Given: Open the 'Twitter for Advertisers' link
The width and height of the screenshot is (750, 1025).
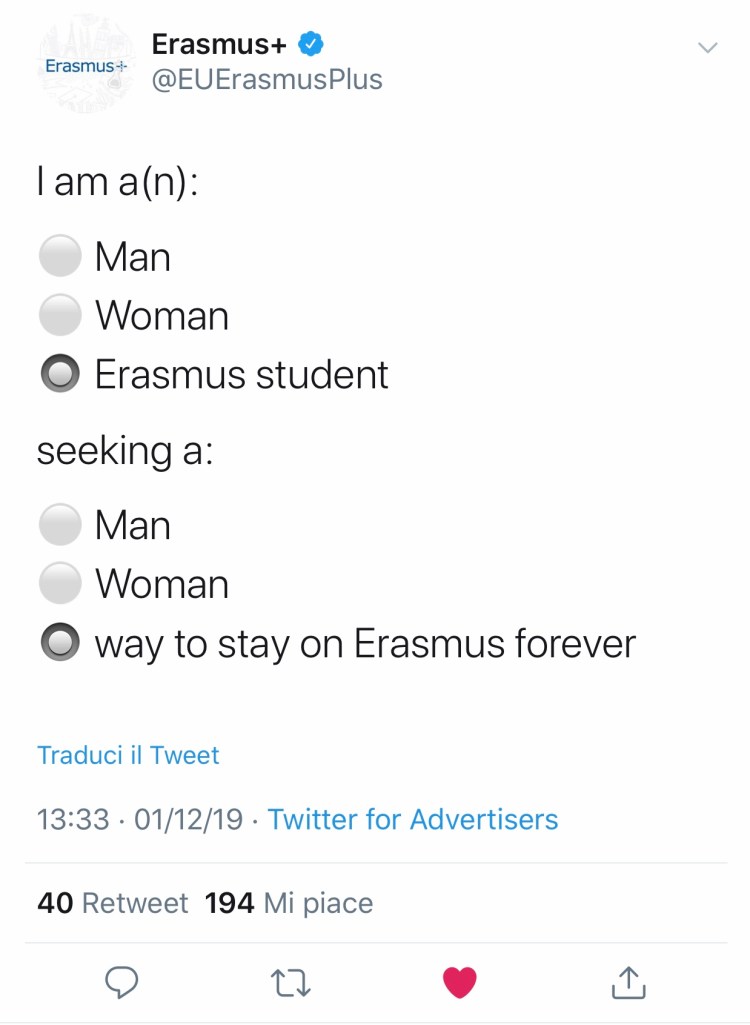Looking at the screenshot, I should [x=413, y=820].
